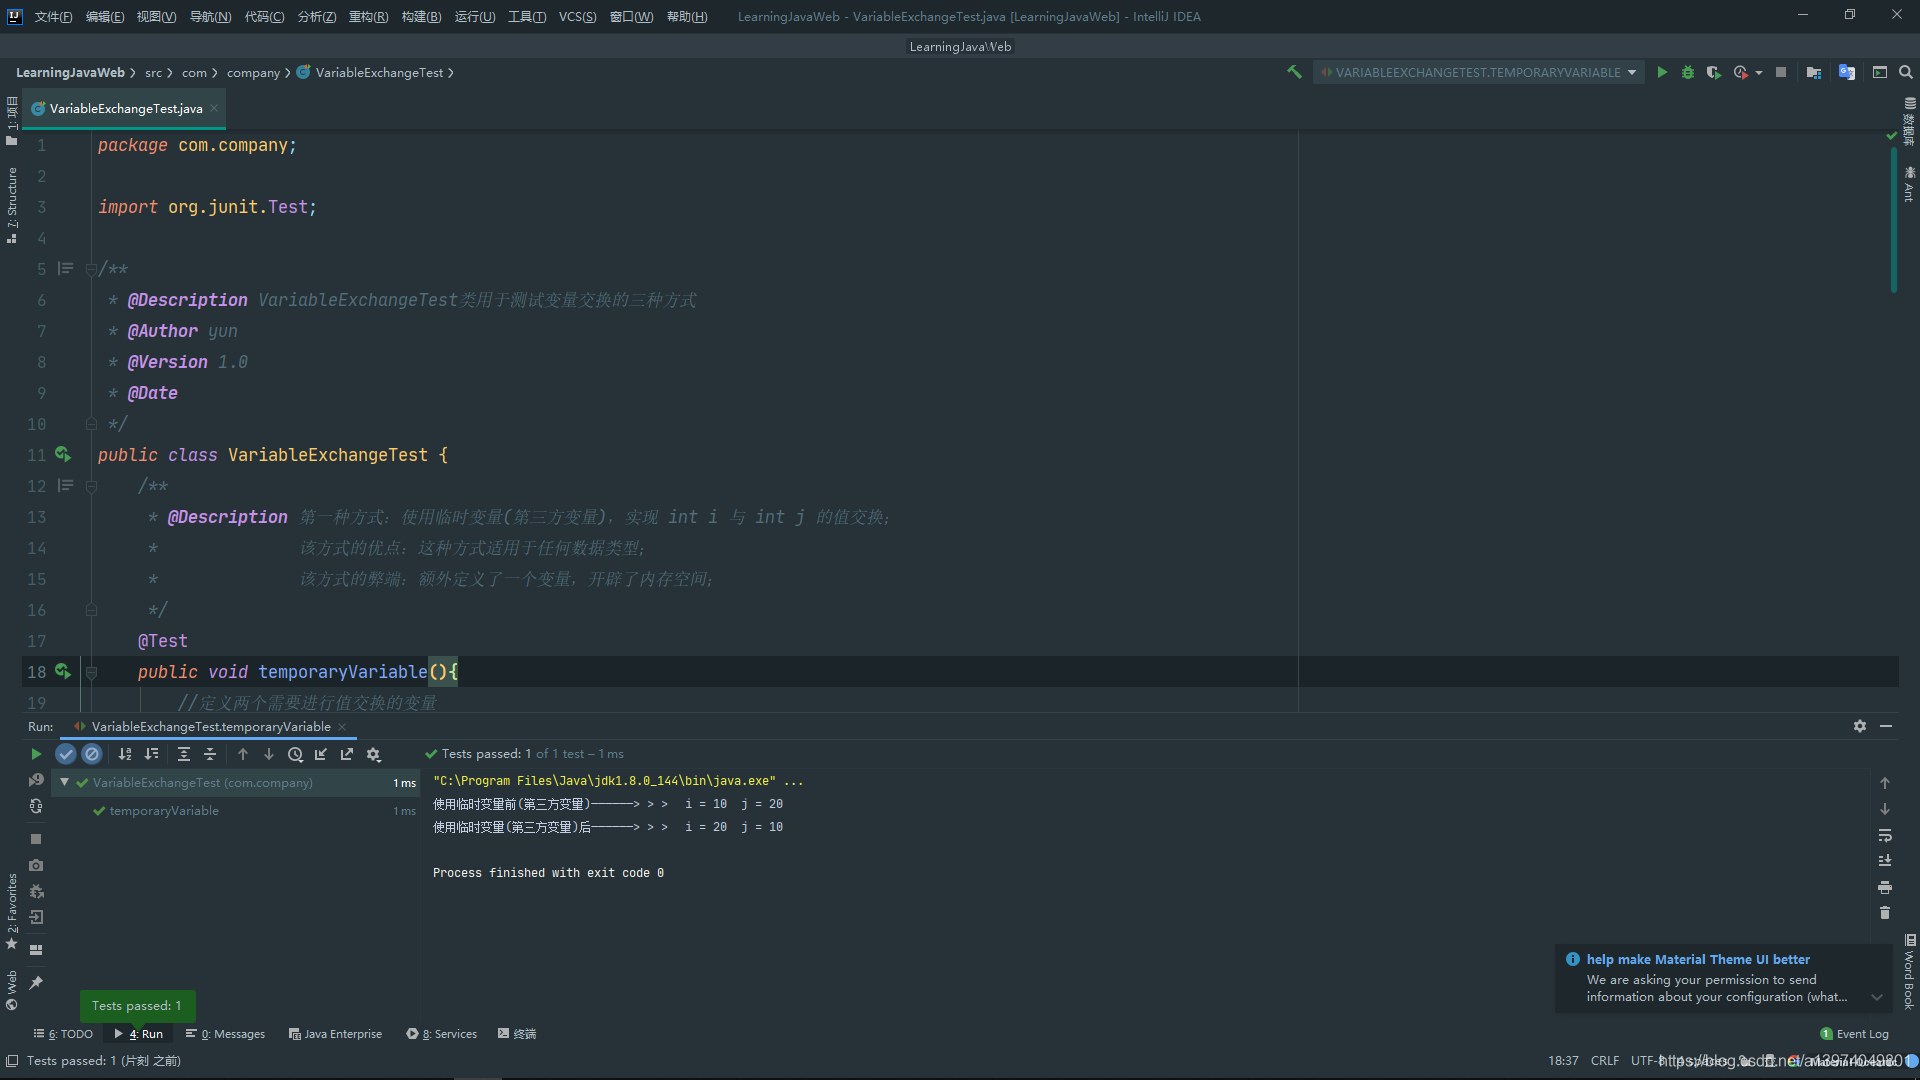This screenshot has width=1920, height=1080.
Task: Open the run-anything terminal window icon
Action: tap(1880, 72)
